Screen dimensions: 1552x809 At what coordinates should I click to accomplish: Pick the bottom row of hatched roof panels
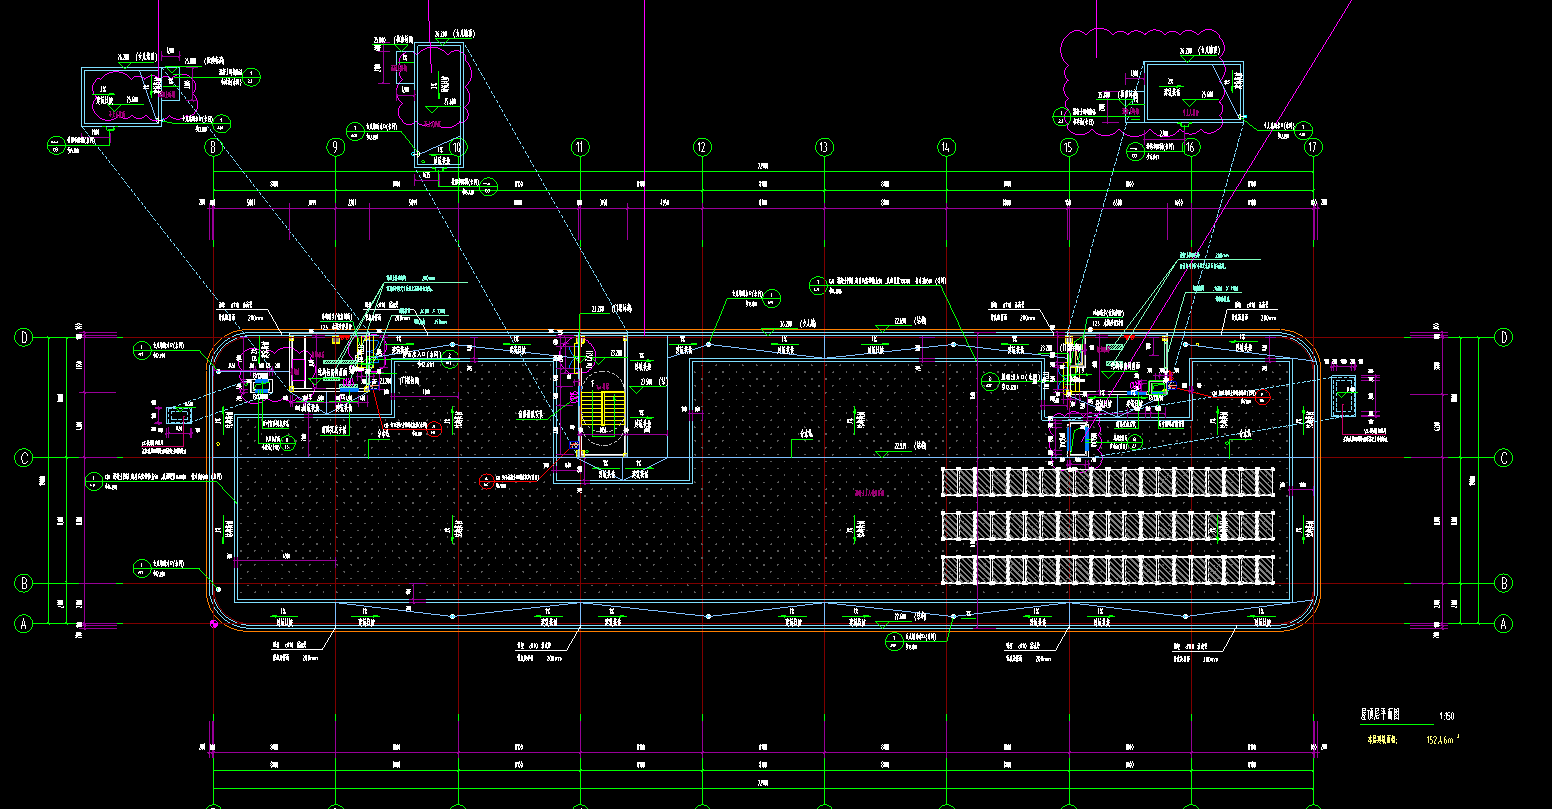coord(1107,570)
